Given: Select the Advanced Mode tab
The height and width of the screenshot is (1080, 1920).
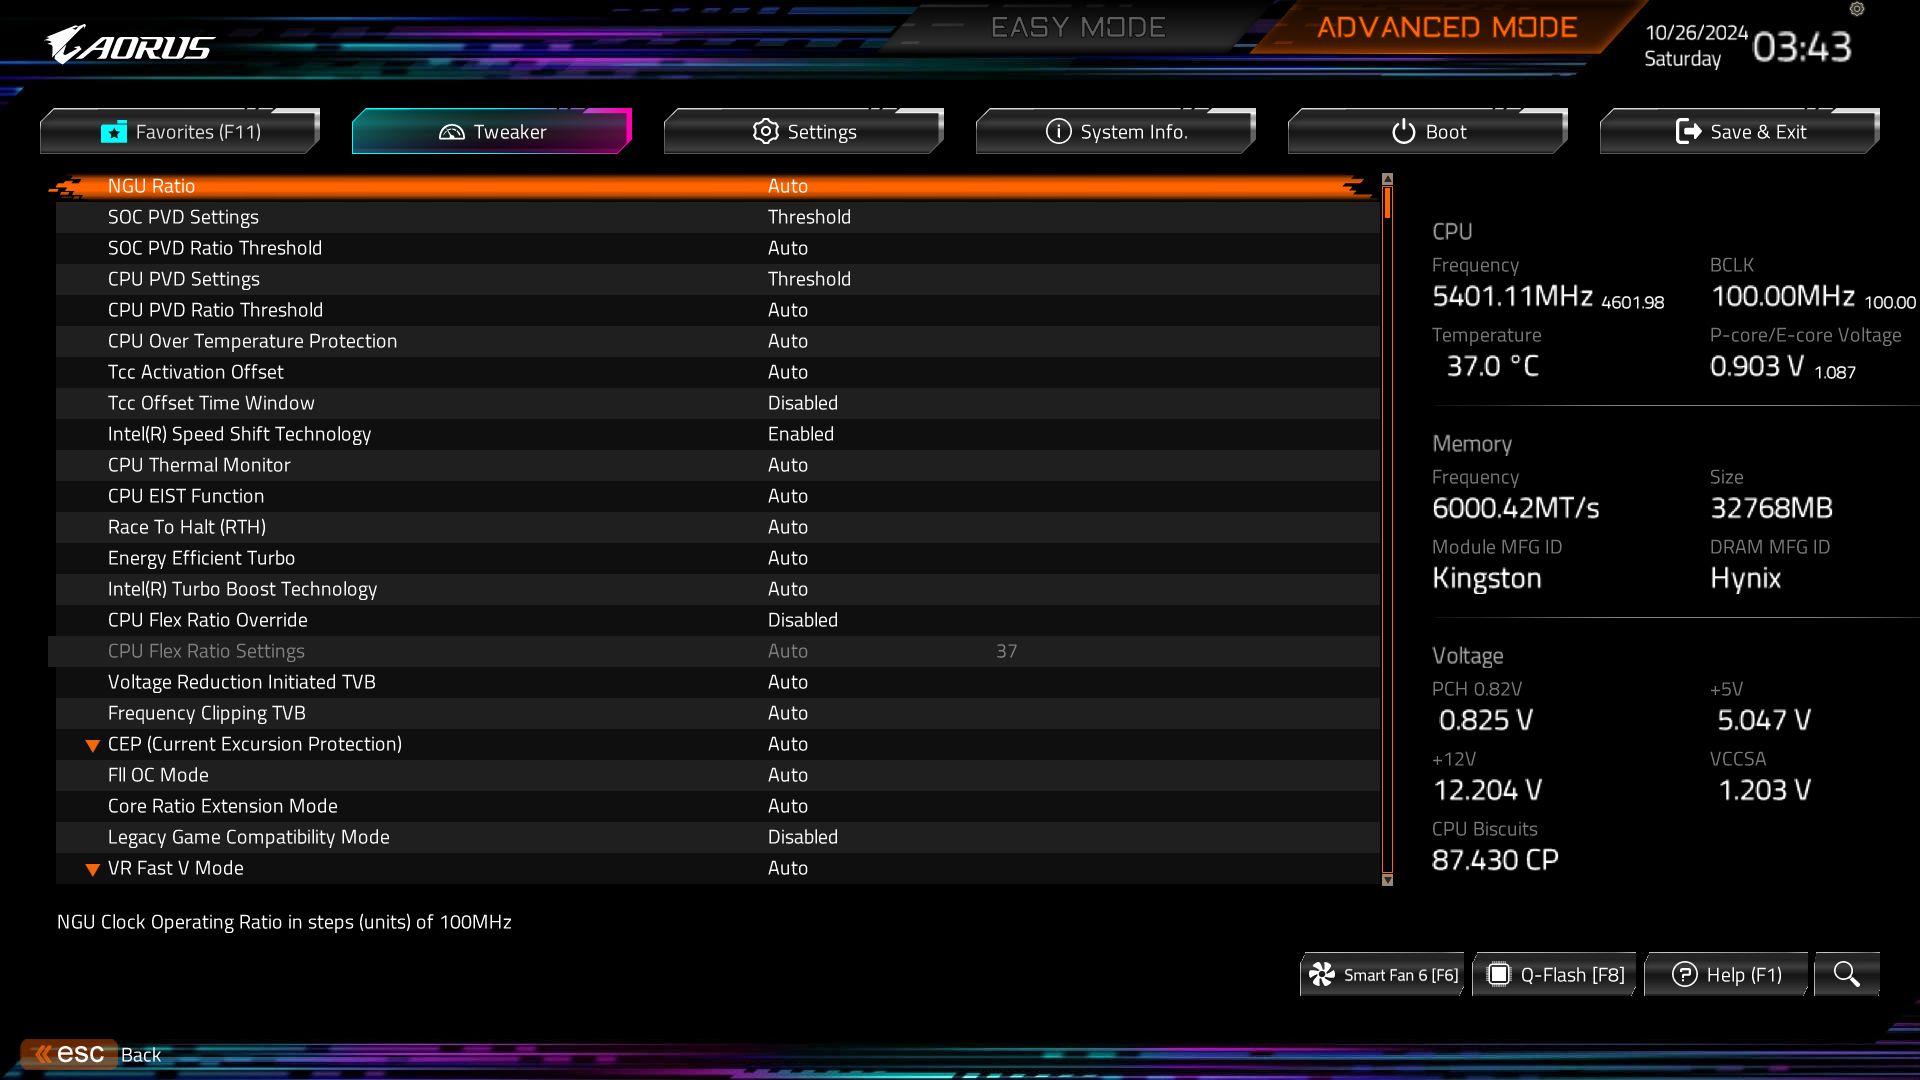Looking at the screenshot, I should [1447, 27].
